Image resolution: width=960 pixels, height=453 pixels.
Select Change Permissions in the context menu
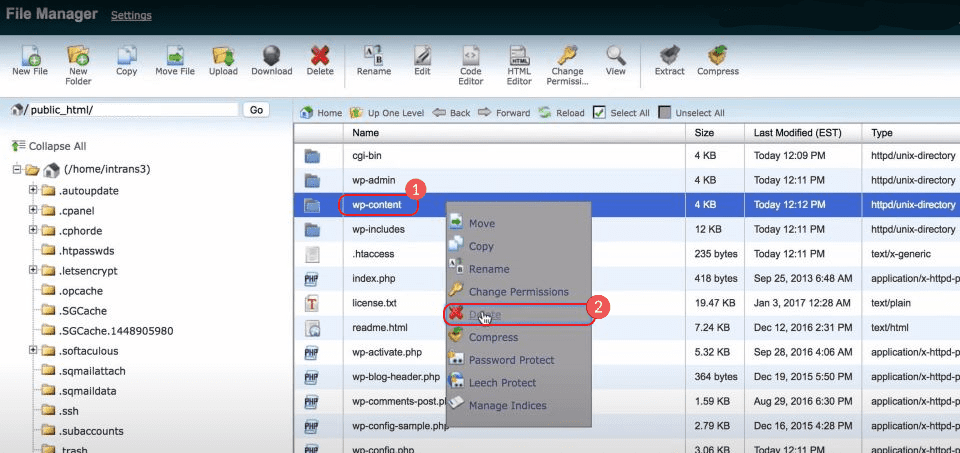[518, 292]
